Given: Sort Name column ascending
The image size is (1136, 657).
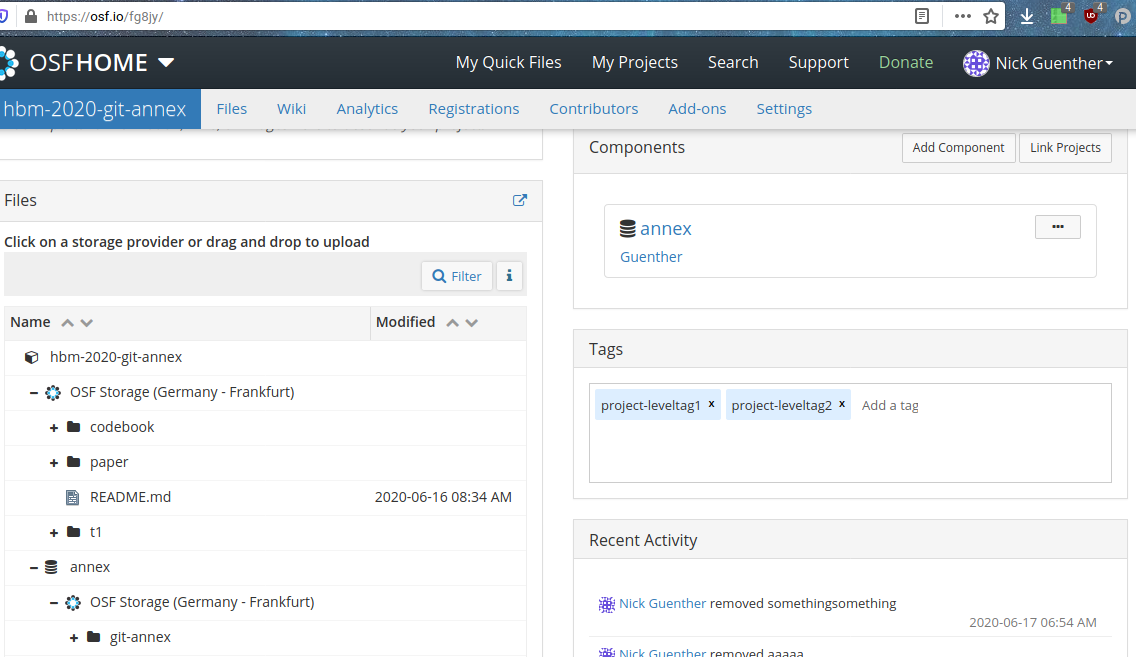Looking at the screenshot, I should tap(67, 322).
